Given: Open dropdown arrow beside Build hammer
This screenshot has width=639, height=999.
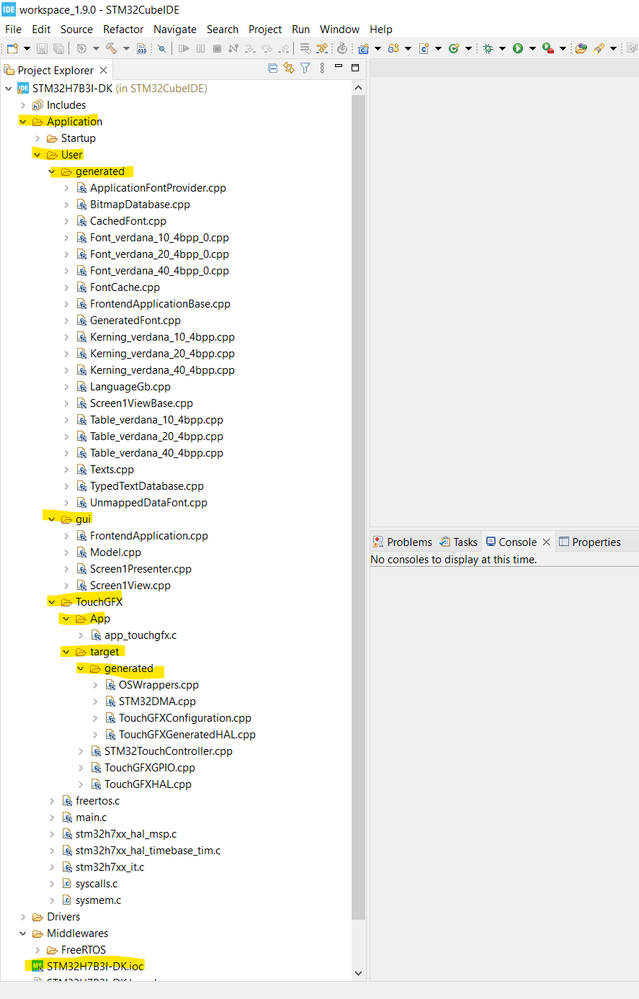Looking at the screenshot, I should click(126, 48).
